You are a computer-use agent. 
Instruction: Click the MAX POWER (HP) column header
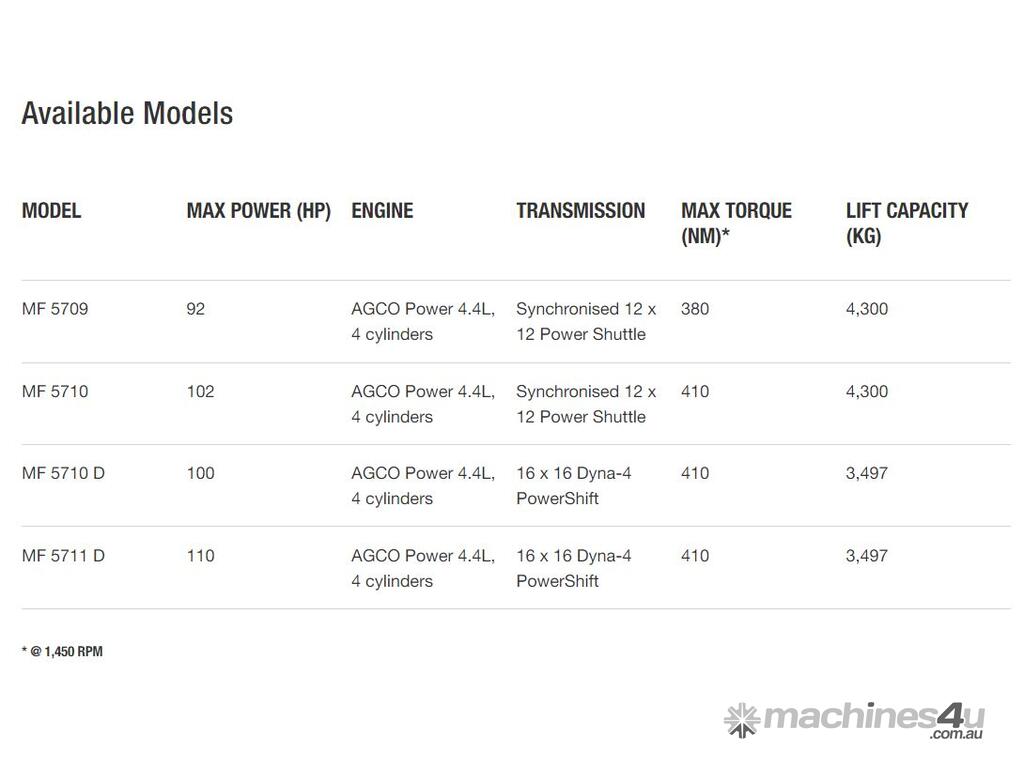[x=258, y=211]
